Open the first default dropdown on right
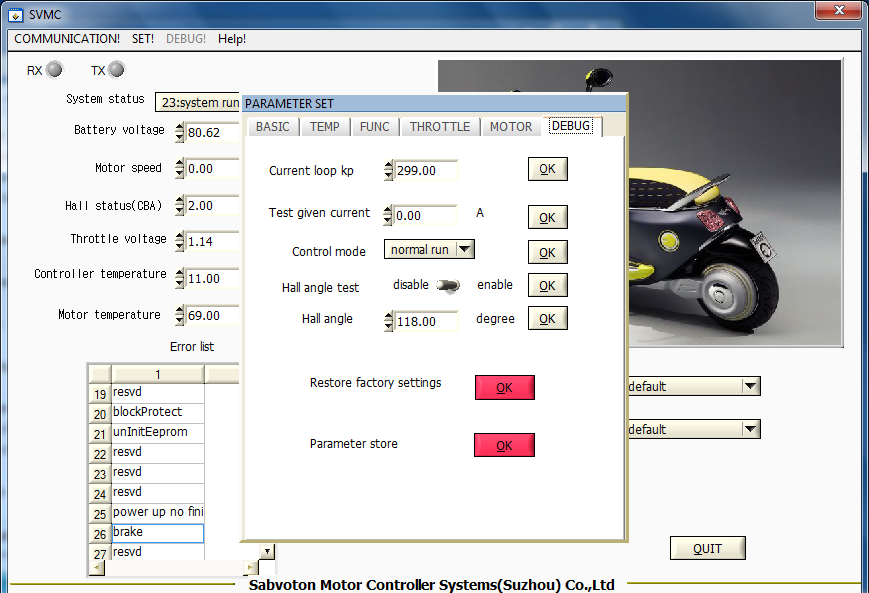This screenshot has height=593, width=869. click(750, 387)
